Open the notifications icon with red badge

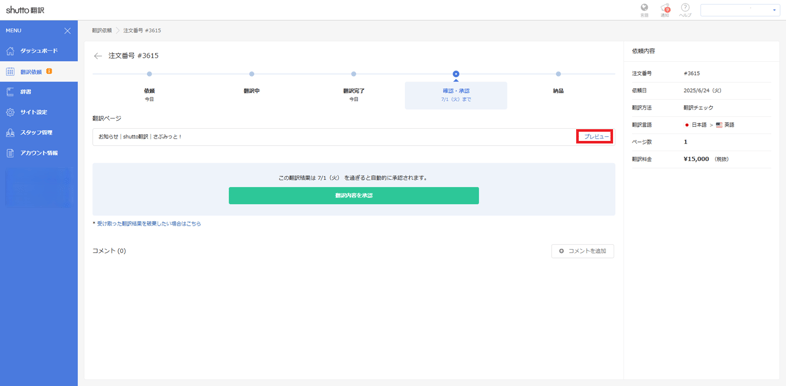665,9
